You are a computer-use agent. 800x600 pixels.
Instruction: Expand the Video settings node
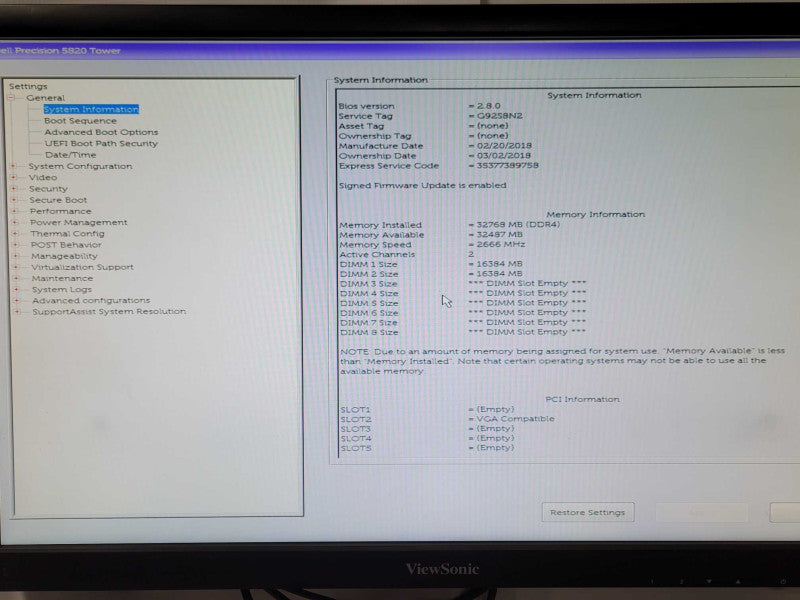[14, 177]
